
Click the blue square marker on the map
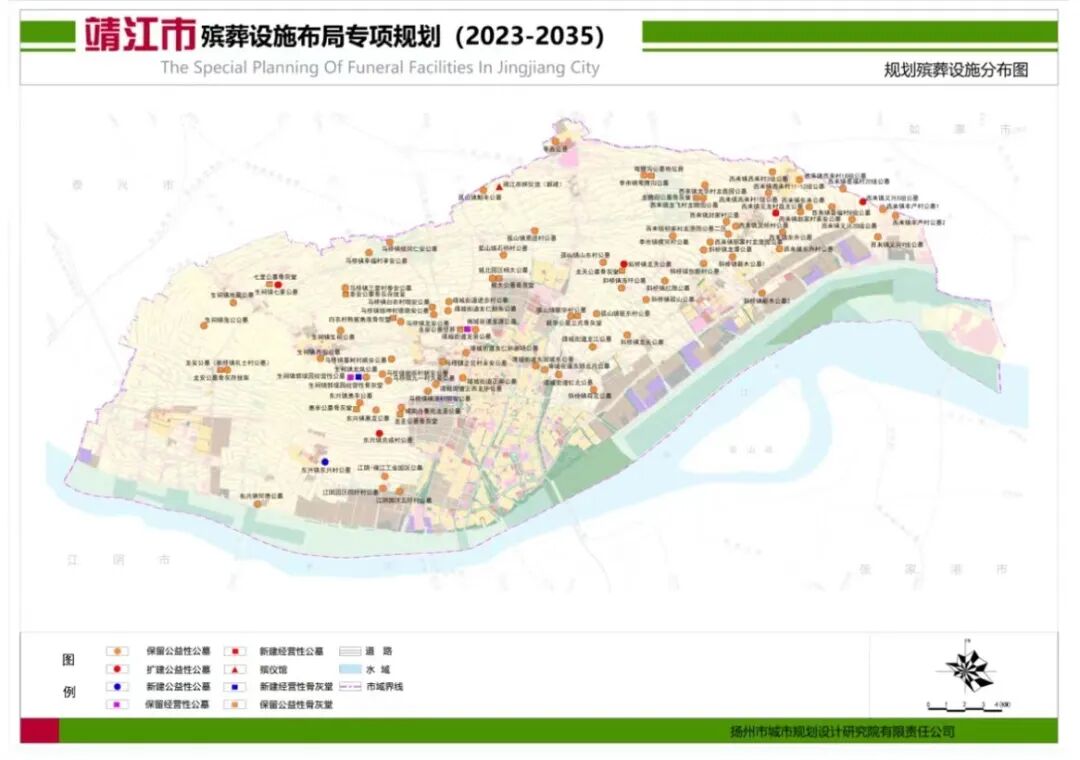click(359, 377)
